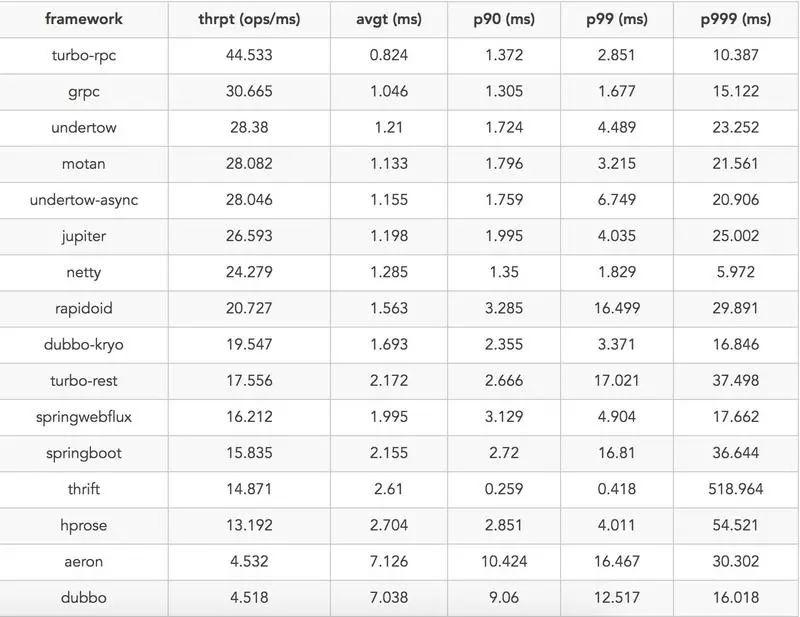
Task: Select the jupiter framework cell
Action: 84,236
